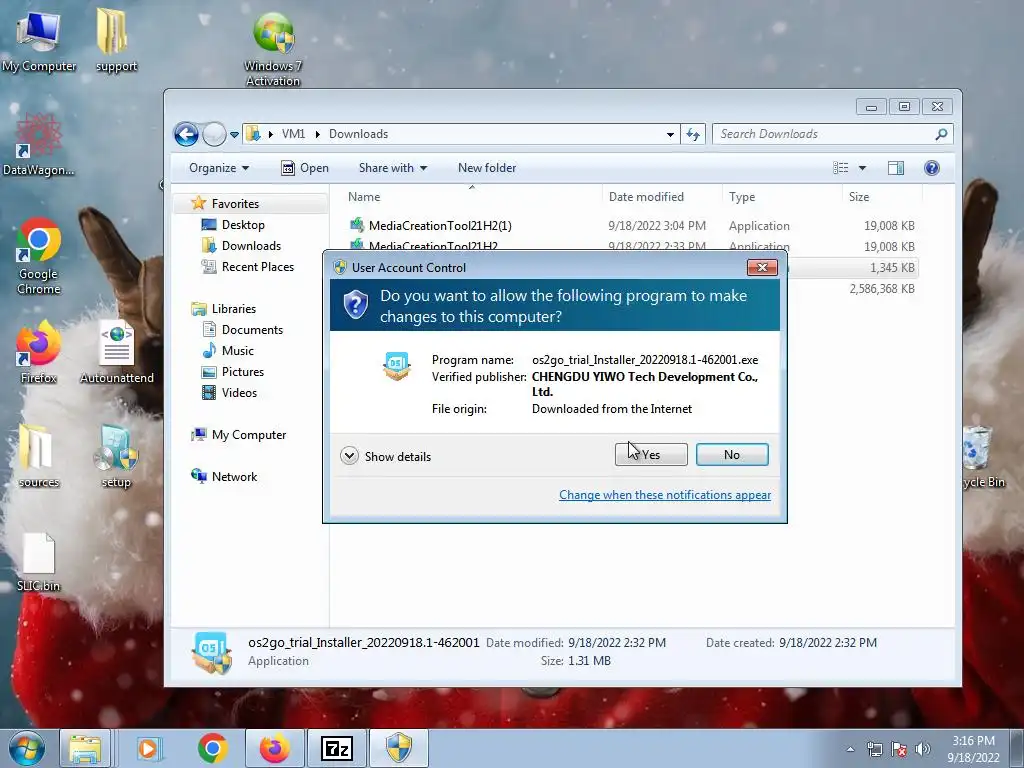
Task: Open Firefox from the taskbar
Action: tap(275, 748)
